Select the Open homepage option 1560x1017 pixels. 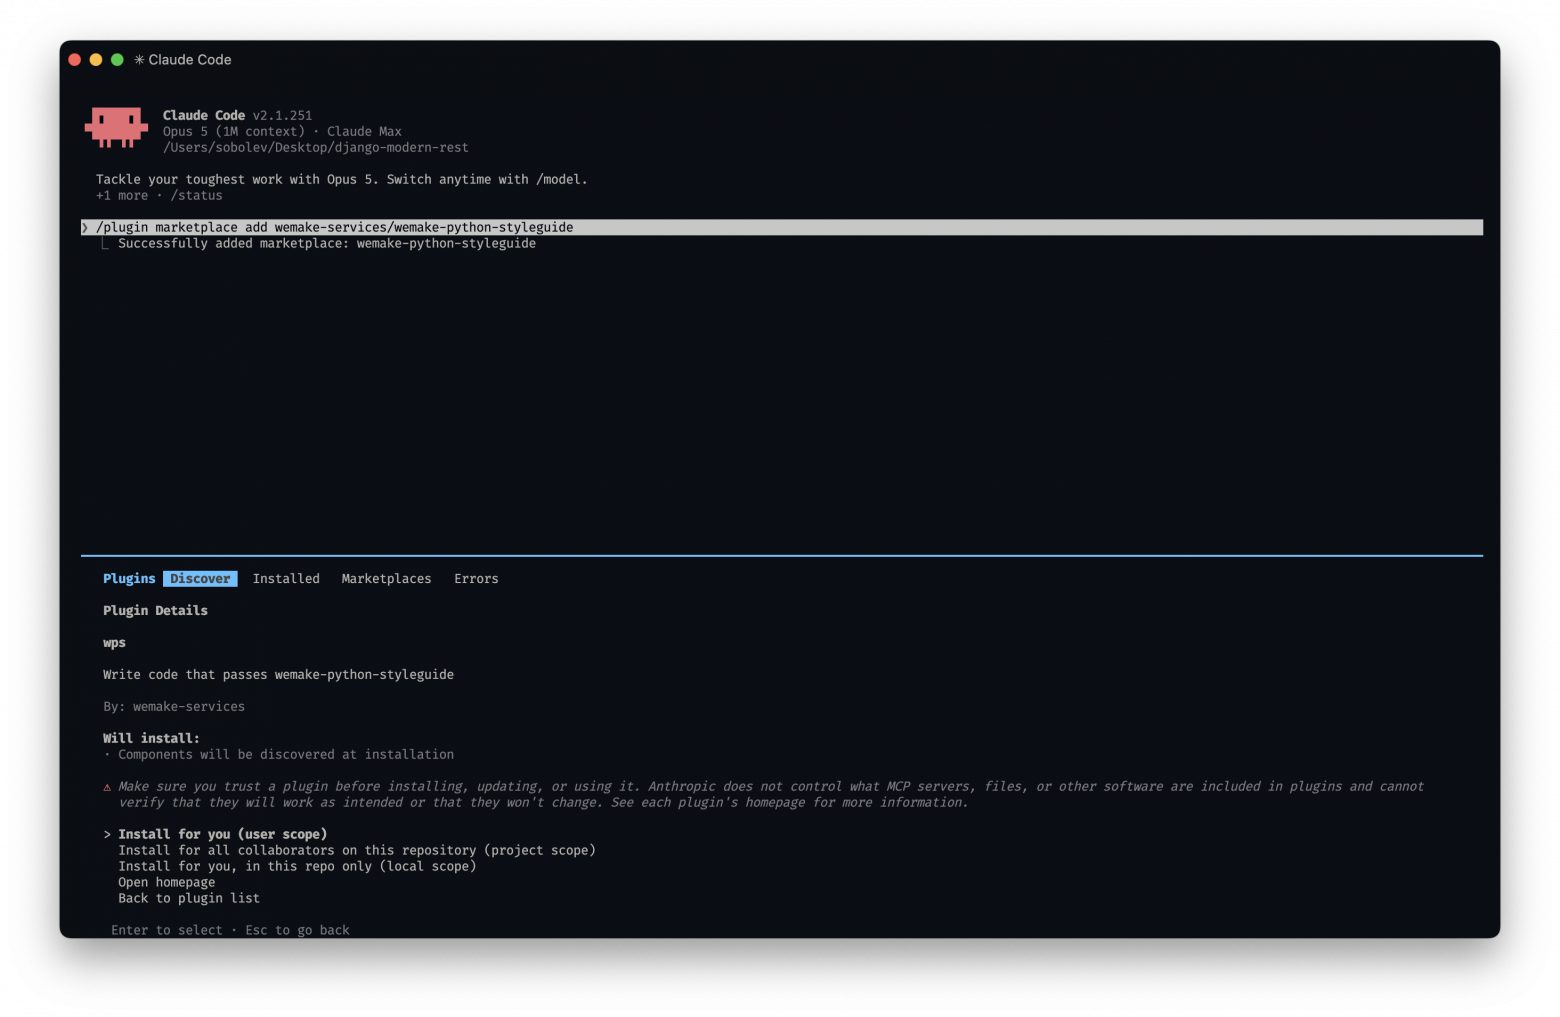coord(166,882)
